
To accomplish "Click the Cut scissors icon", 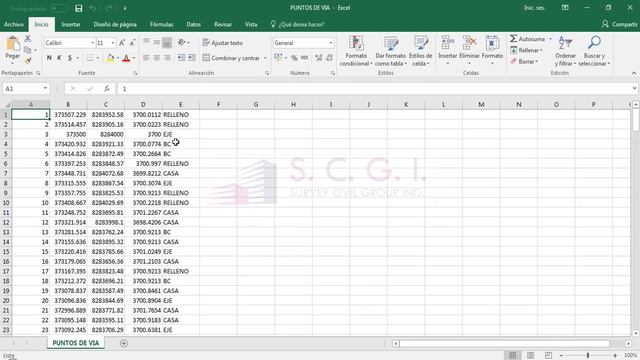I will (x=27, y=38).
